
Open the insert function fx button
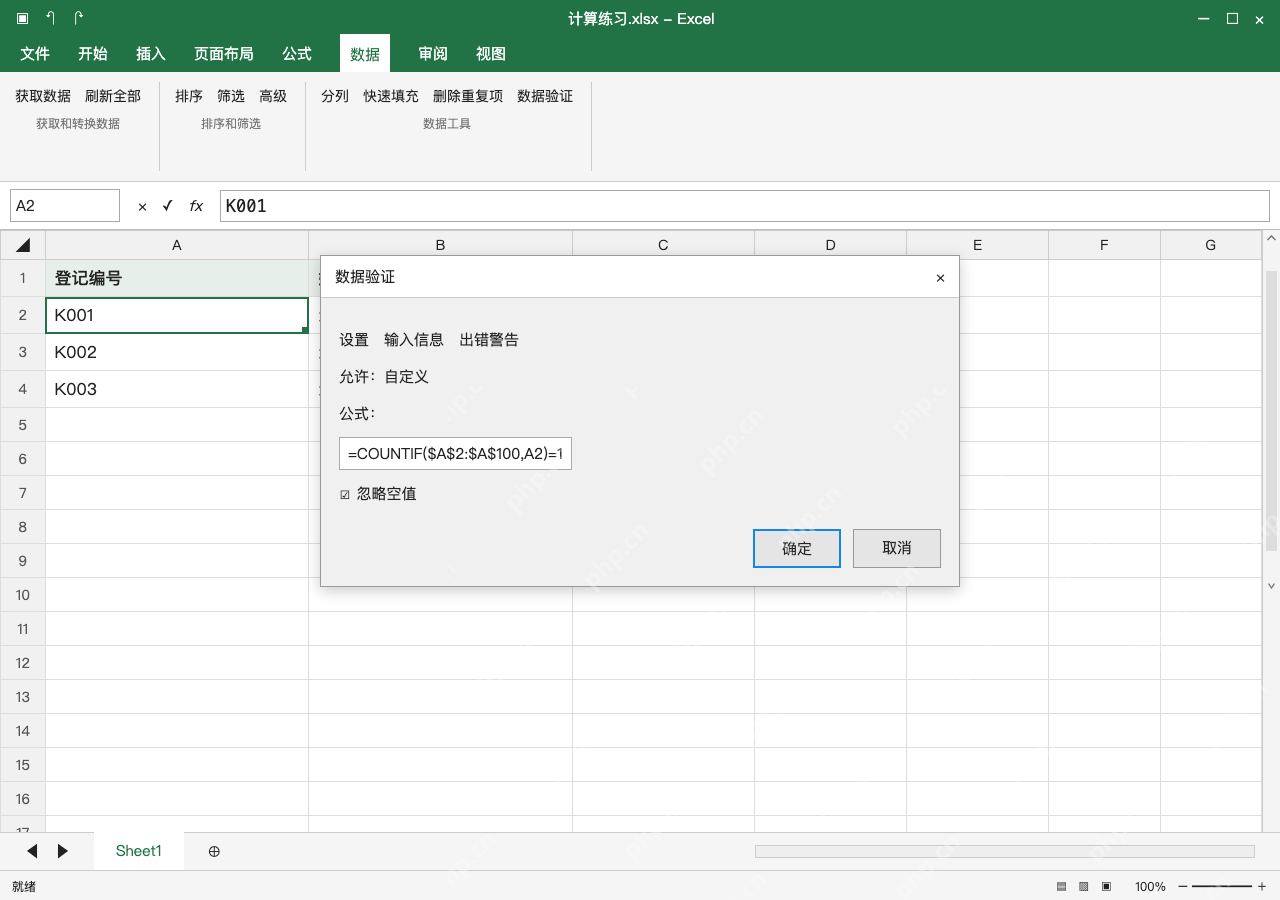coord(196,206)
